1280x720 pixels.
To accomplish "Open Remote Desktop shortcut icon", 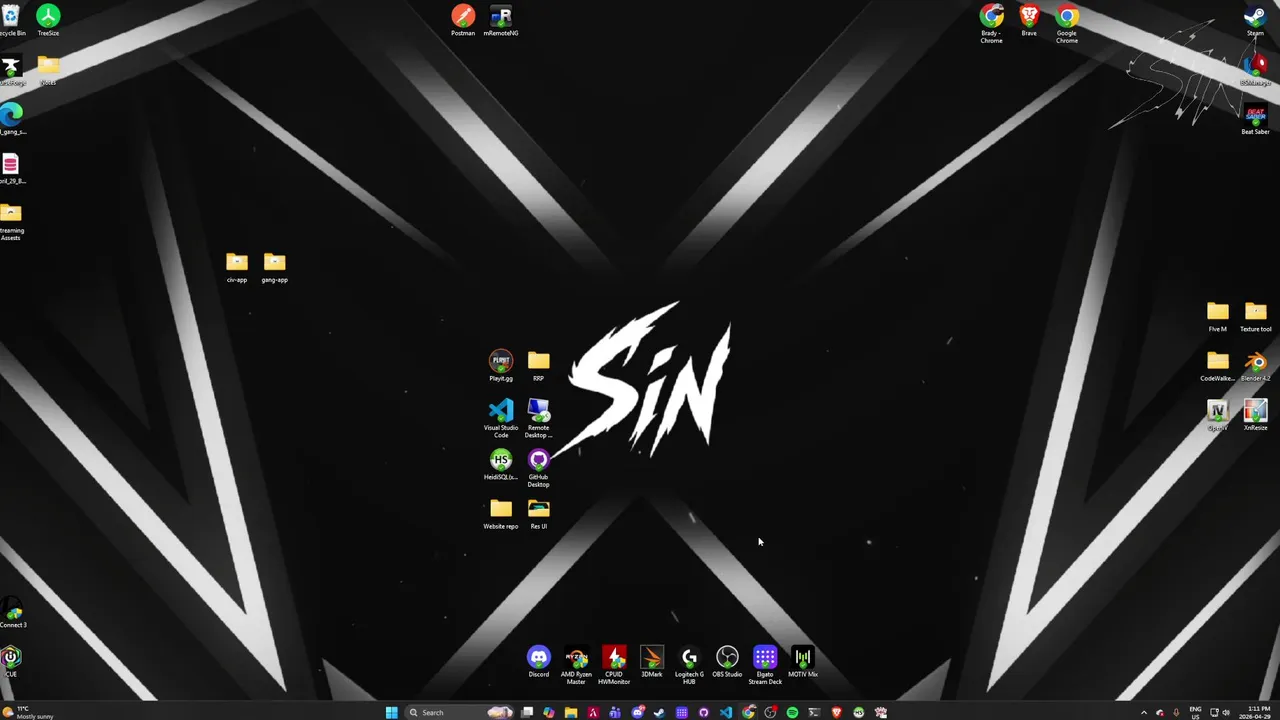I will [x=539, y=418].
